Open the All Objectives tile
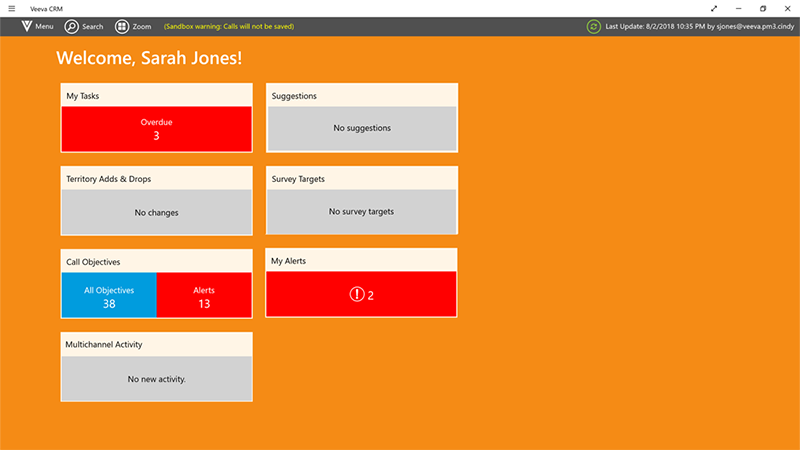Viewport: 800px width, 450px height. 109,296
